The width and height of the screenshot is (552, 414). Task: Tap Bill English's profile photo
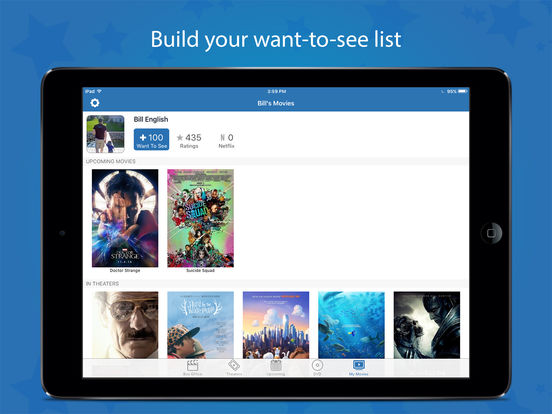pyautogui.click(x=106, y=134)
